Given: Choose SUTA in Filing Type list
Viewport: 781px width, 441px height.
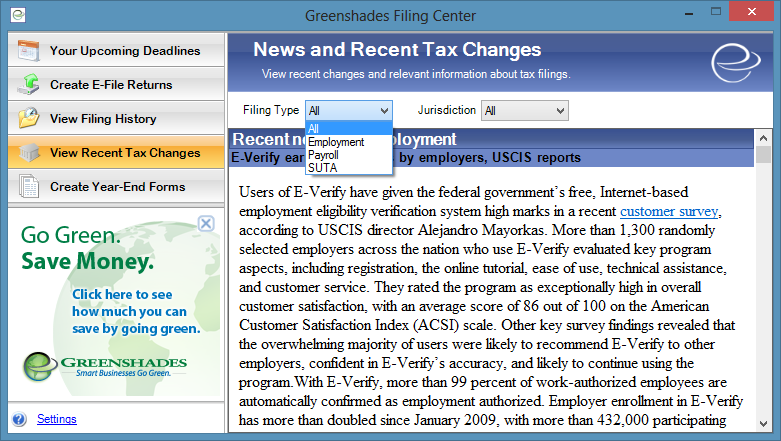Looking at the screenshot, I should pyautogui.click(x=349, y=168).
